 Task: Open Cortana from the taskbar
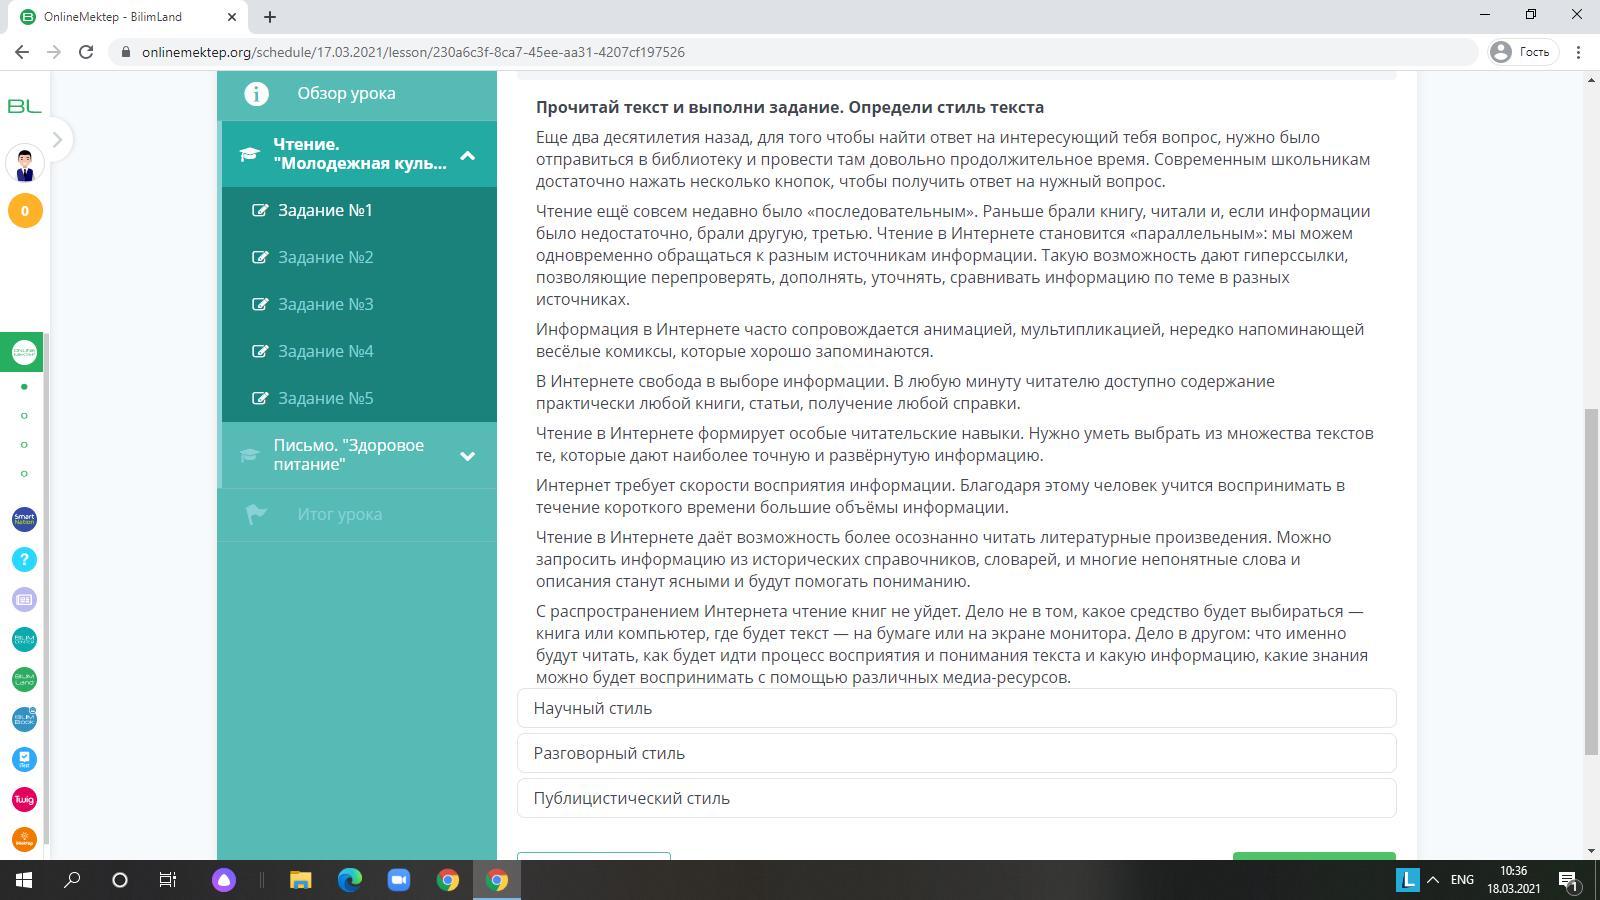[120, 880]
